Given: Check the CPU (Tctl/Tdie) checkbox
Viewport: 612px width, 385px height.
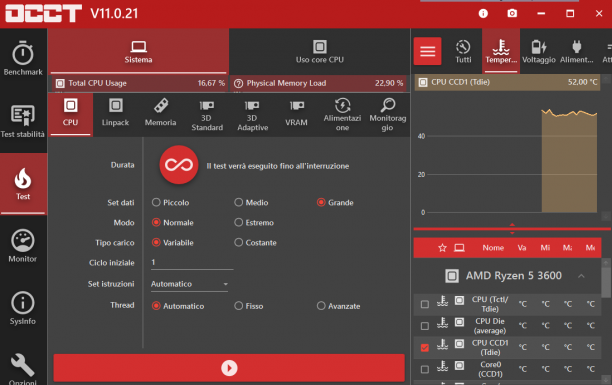Looking at the screenshot, I should point(425,304).
